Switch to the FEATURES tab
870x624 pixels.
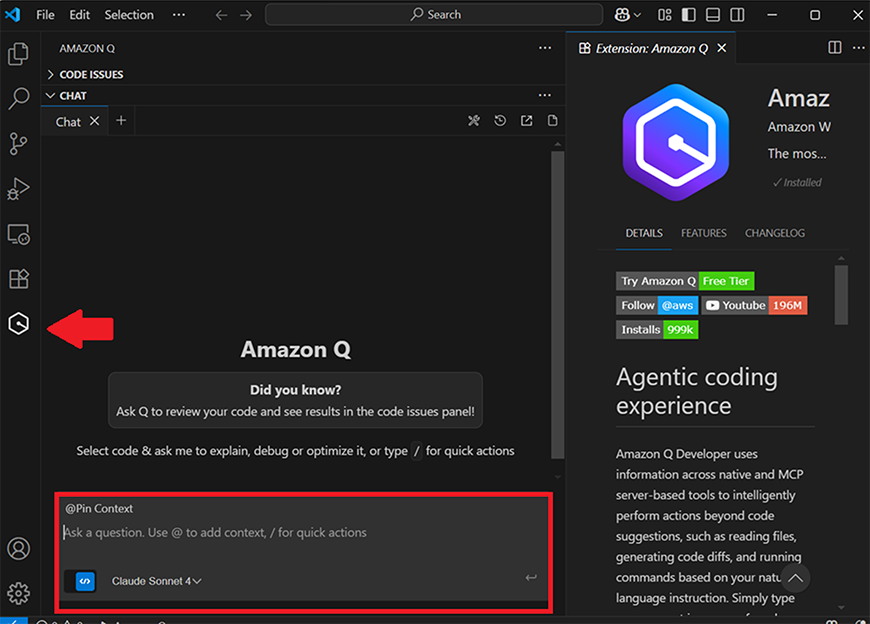[703, 232]
